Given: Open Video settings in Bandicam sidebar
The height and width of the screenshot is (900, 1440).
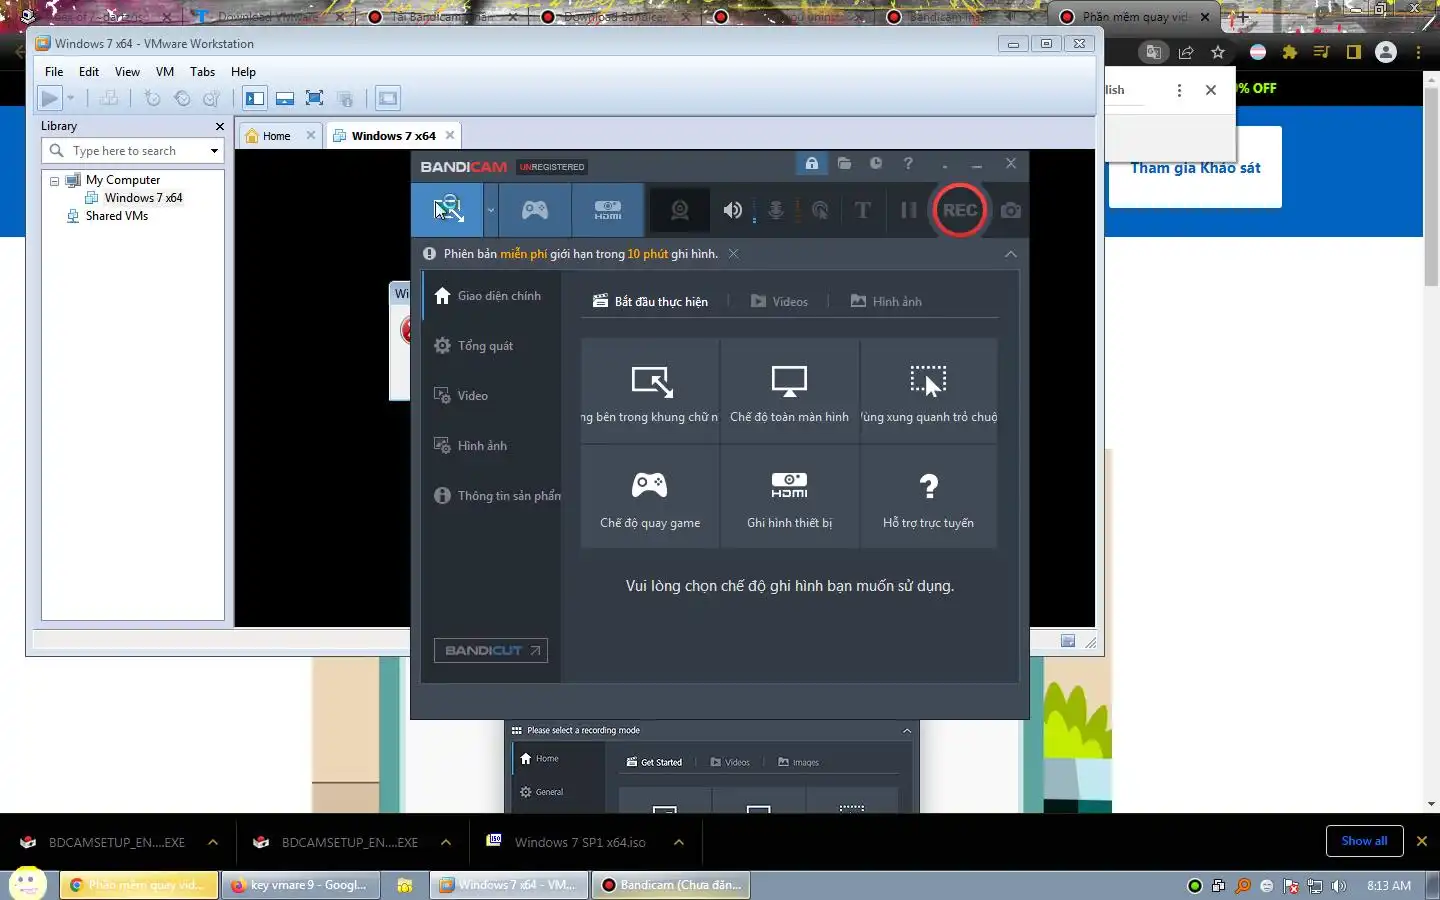Looking at the screenshot, I should pyautogui.click(x=490, y=396).
